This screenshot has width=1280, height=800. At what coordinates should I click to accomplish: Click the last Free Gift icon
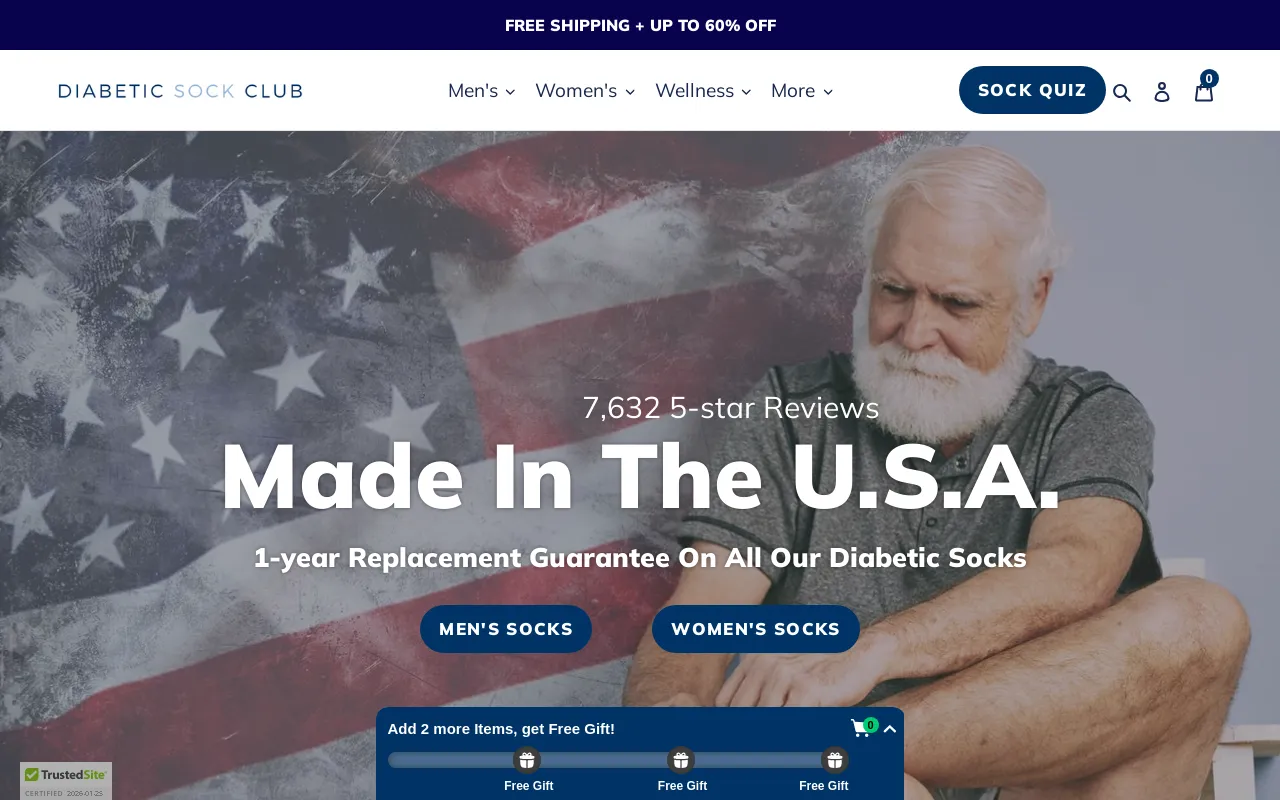[835, 760]
